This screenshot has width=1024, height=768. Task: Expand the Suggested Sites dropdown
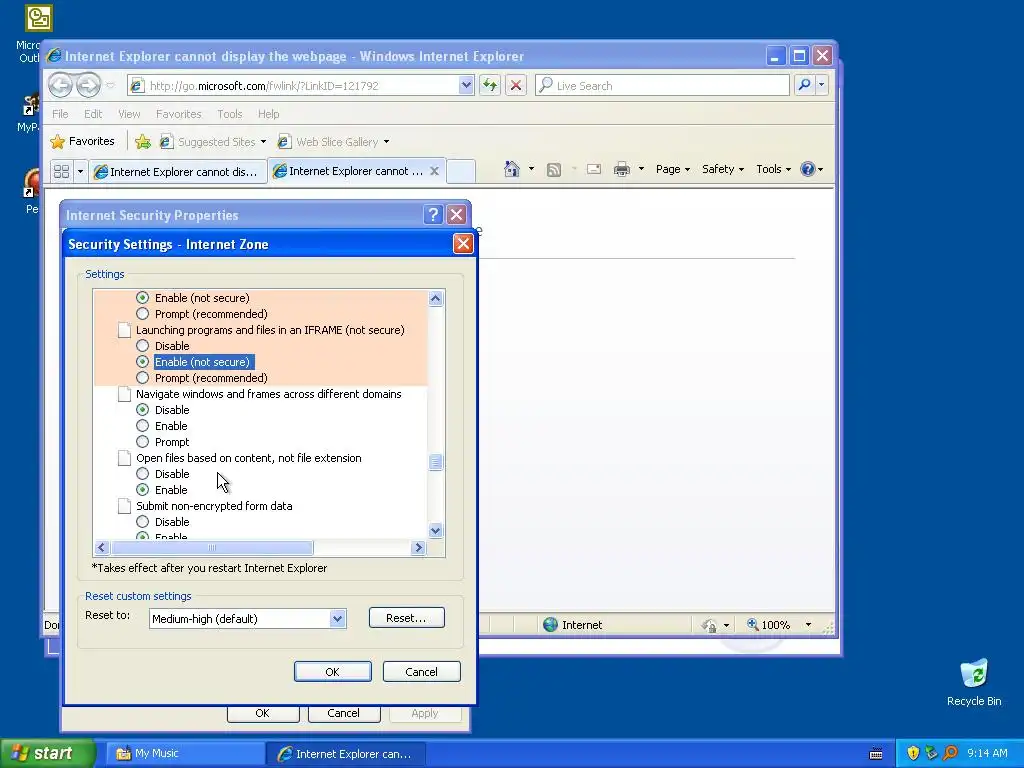(263, 142)
